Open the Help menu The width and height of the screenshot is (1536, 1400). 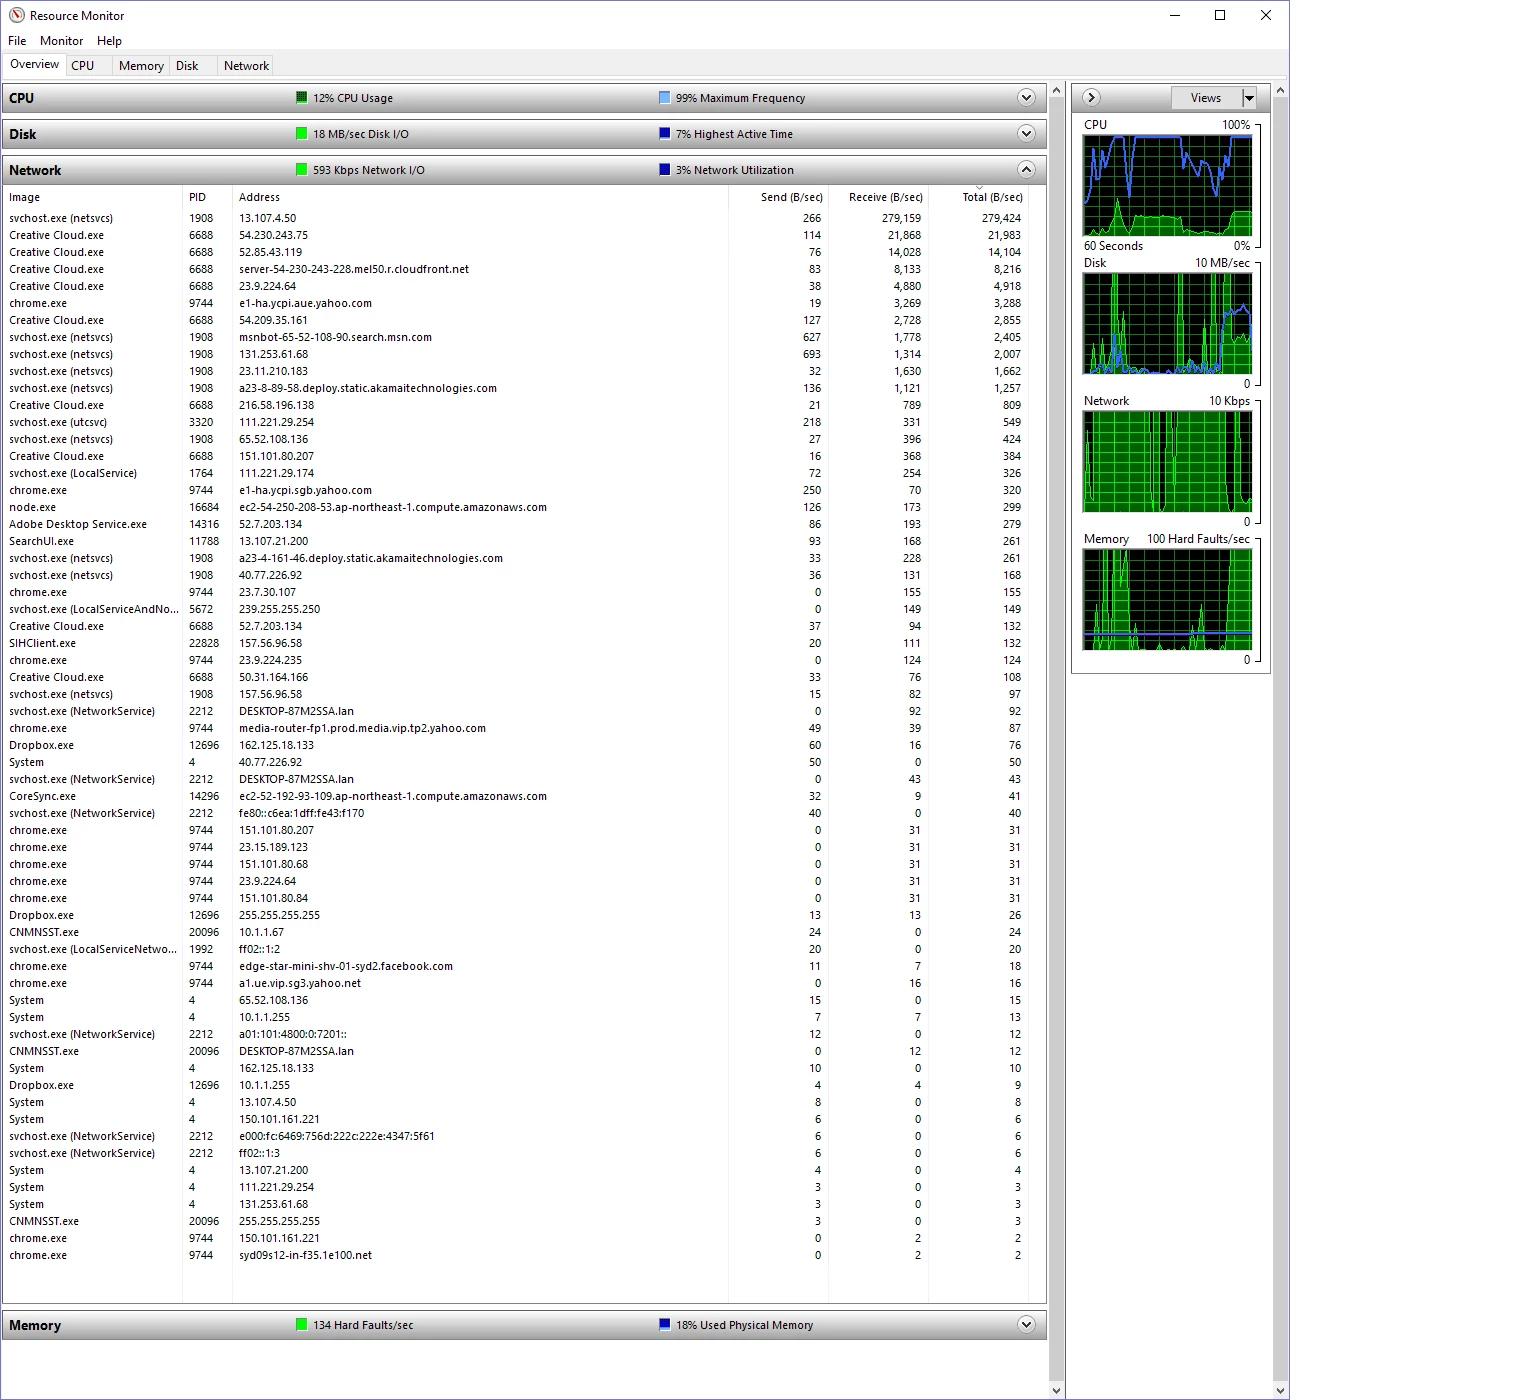point(109,41)
